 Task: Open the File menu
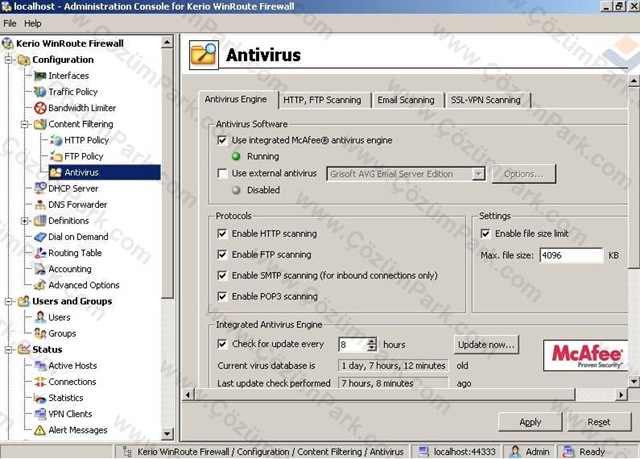9,24
